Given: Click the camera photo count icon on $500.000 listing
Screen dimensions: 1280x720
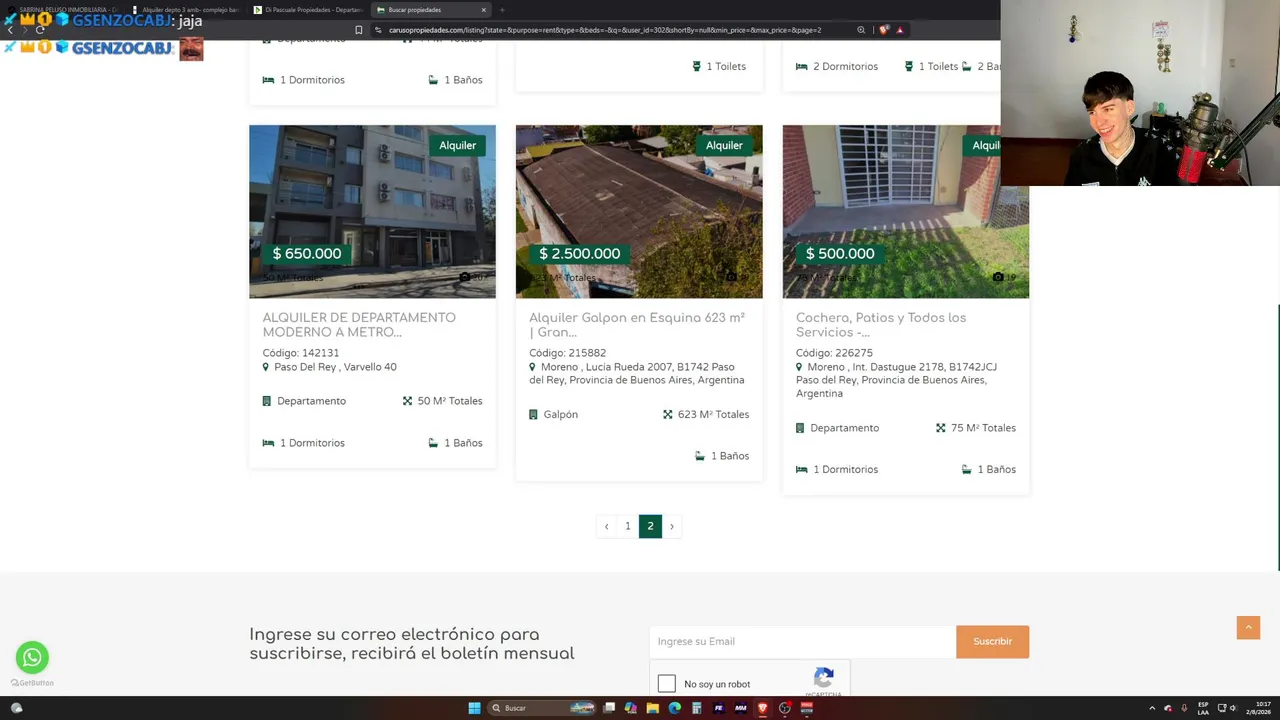Looking at the screenshot, I should coord(998,277).
